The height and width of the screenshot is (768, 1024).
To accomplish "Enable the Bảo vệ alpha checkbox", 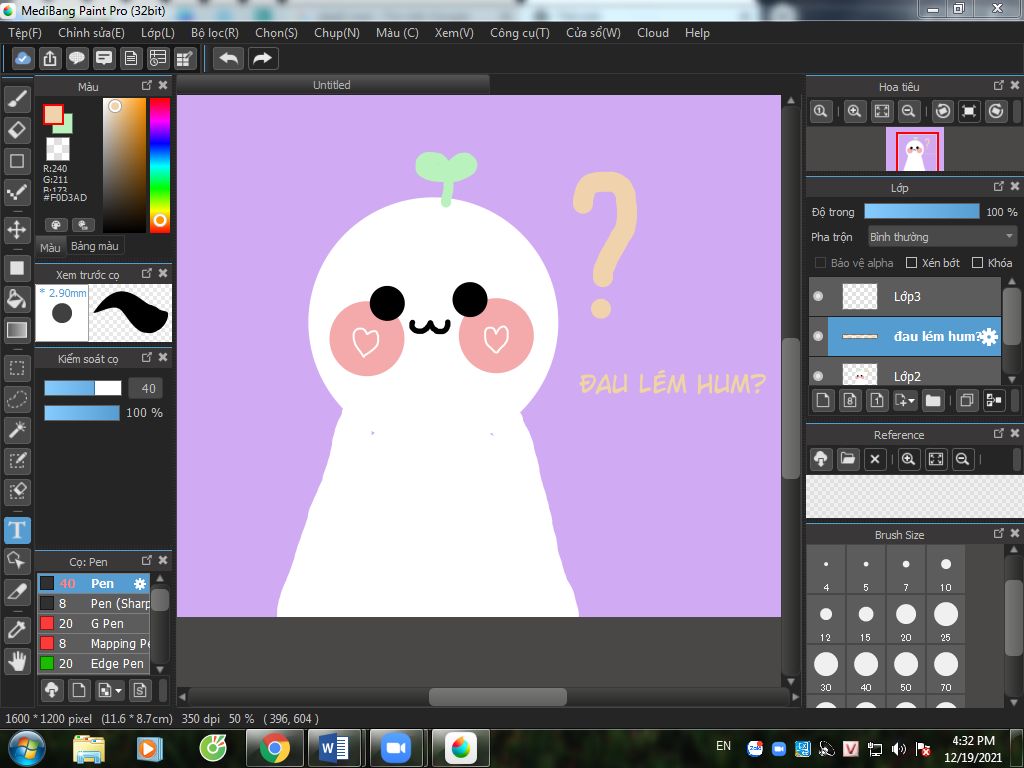I will (821, 263).
